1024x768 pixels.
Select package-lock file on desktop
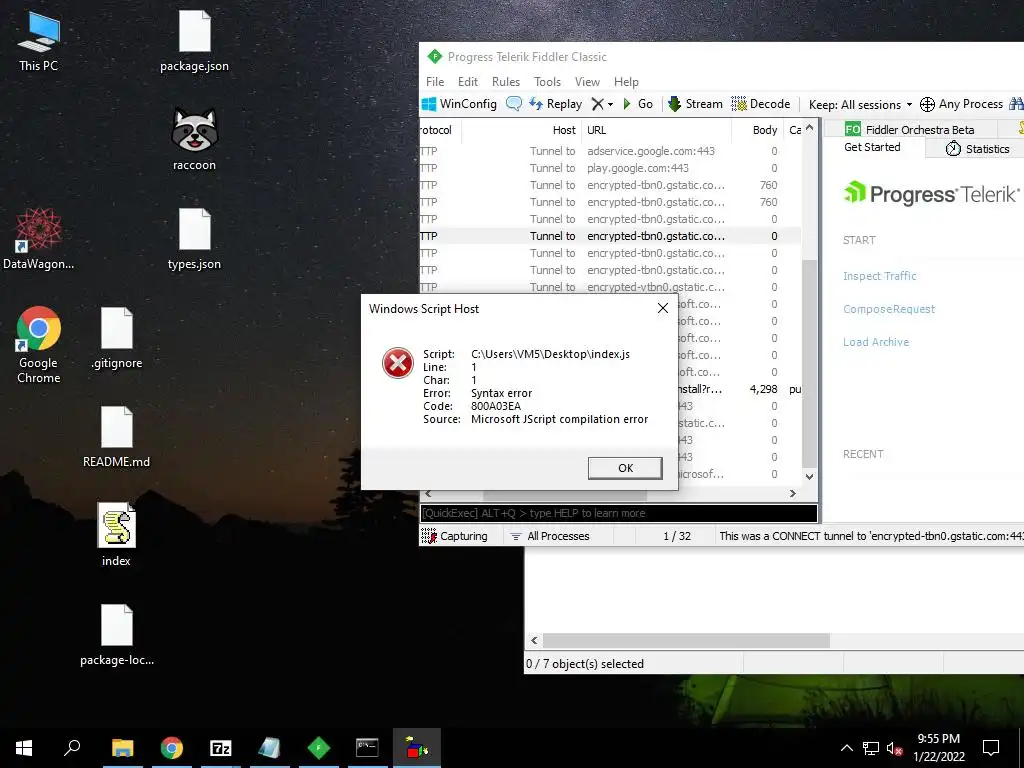pos(117,635)
